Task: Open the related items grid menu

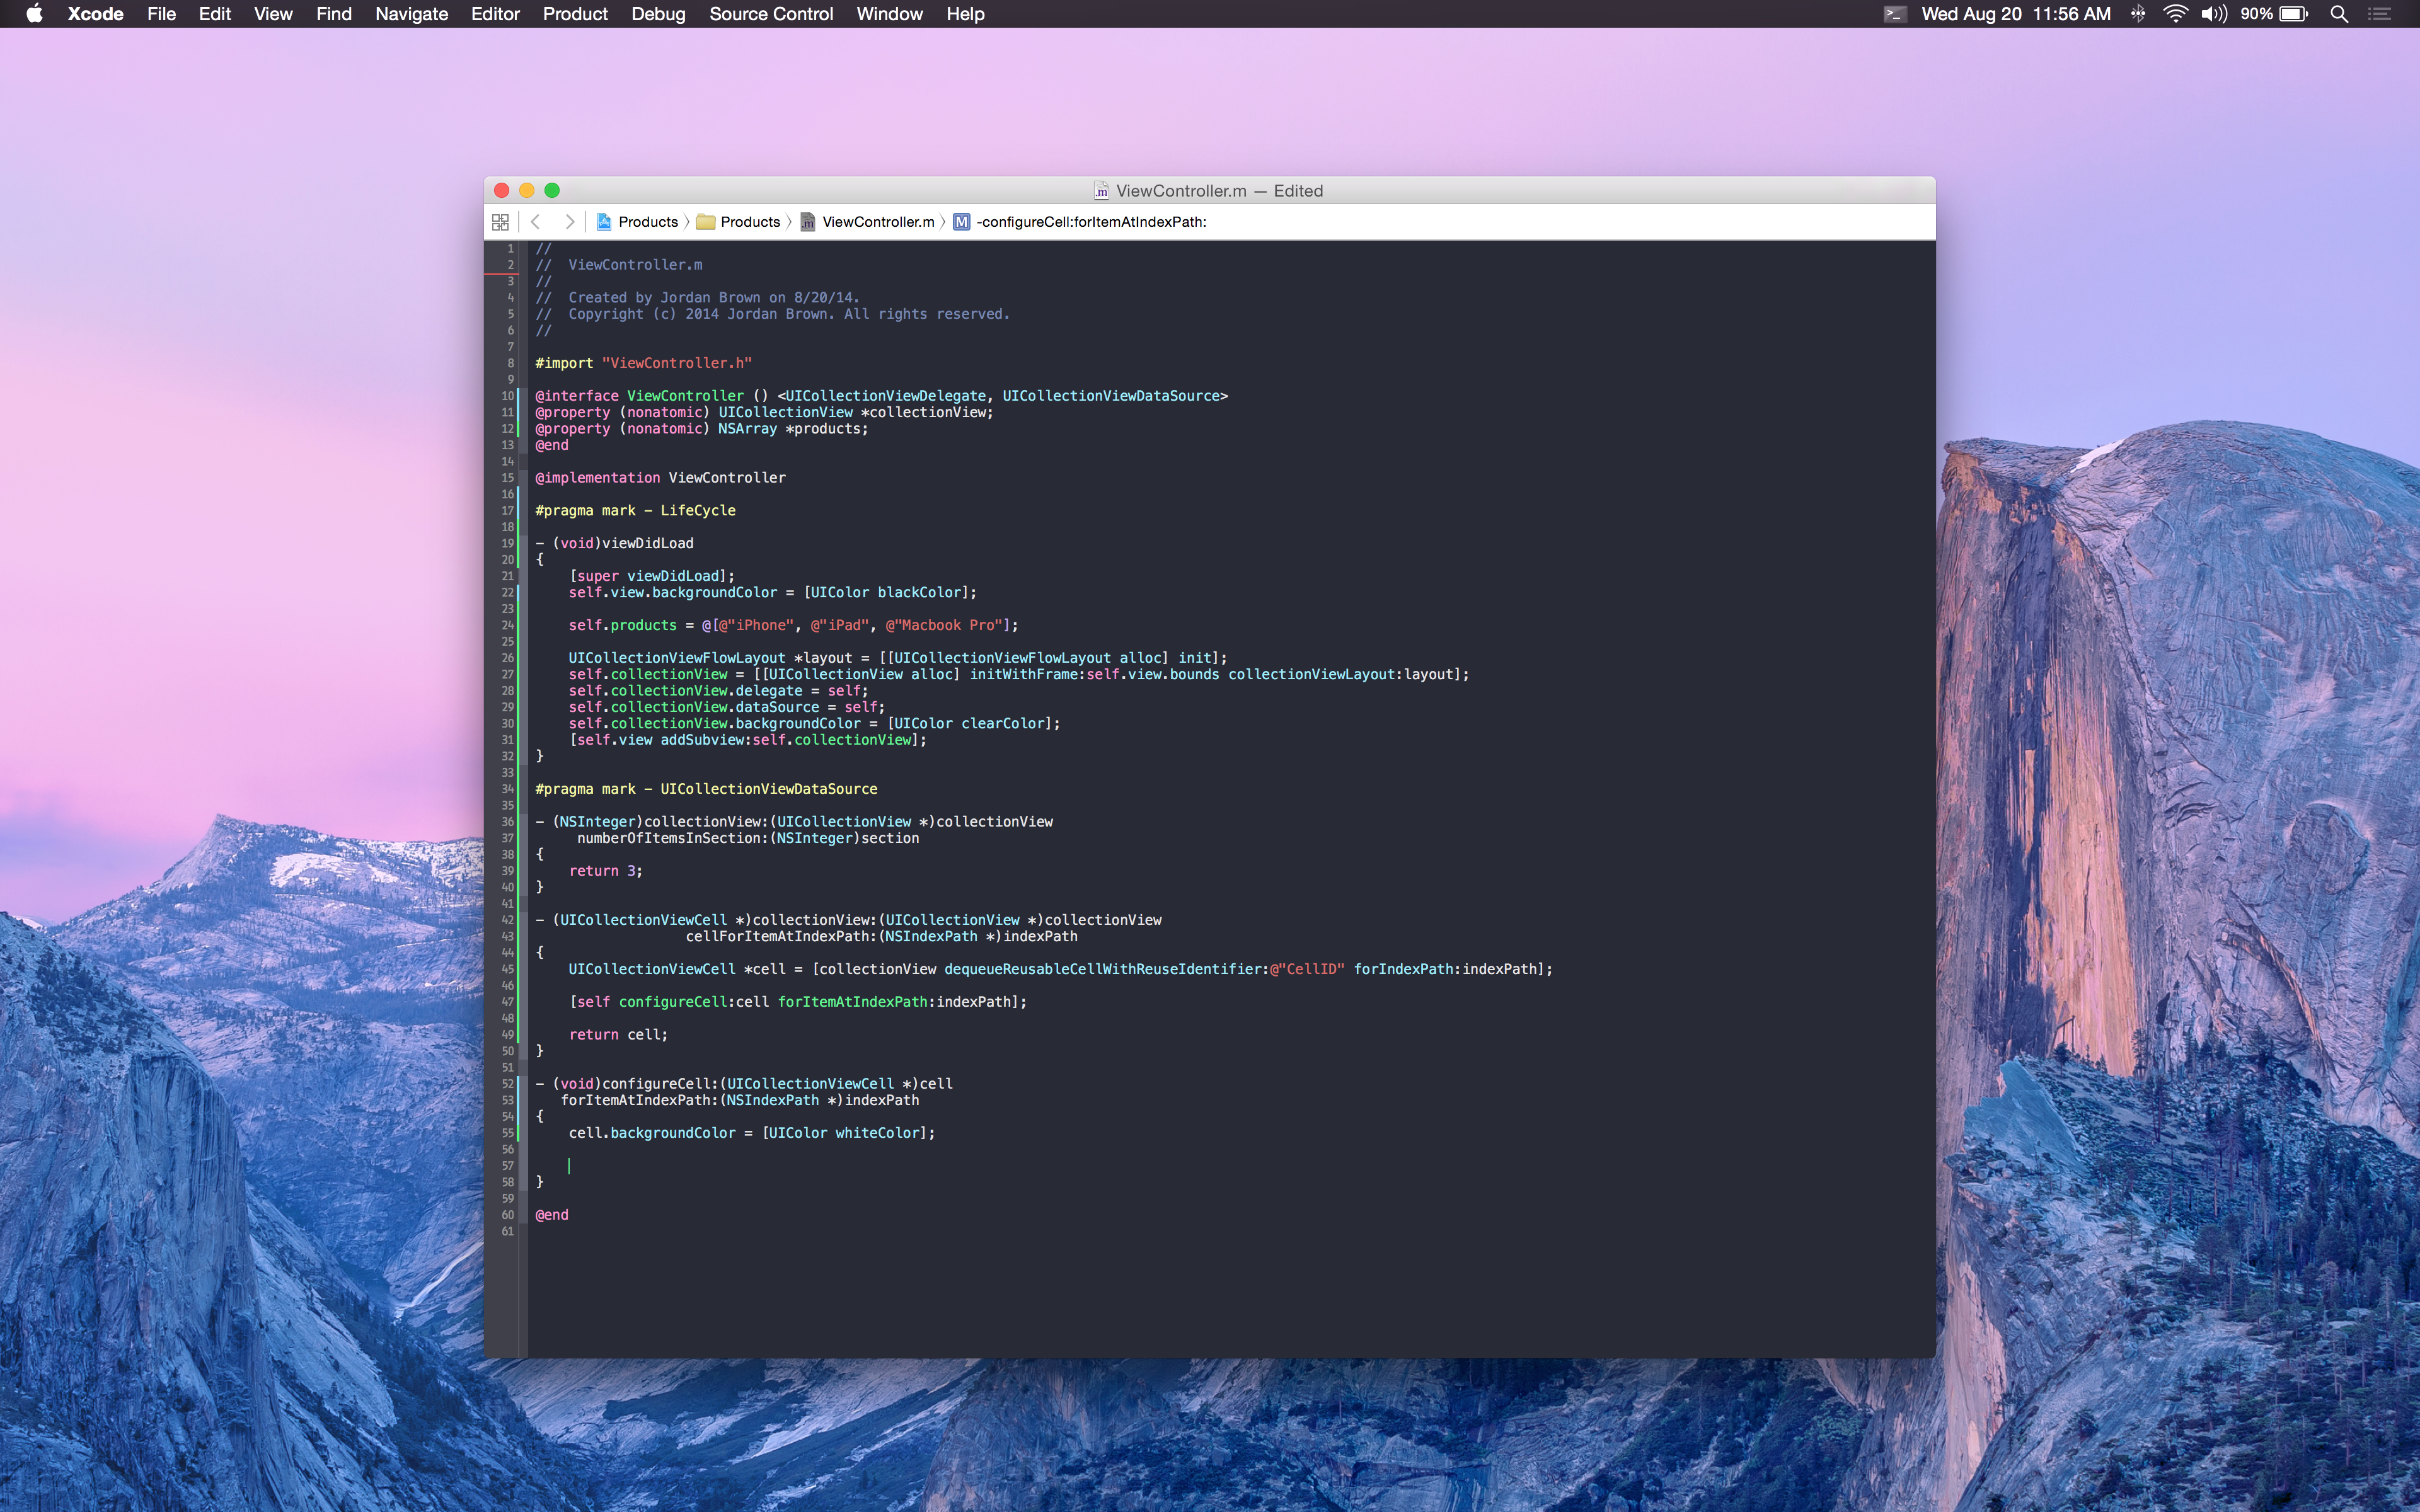Action: coord(500,222)
